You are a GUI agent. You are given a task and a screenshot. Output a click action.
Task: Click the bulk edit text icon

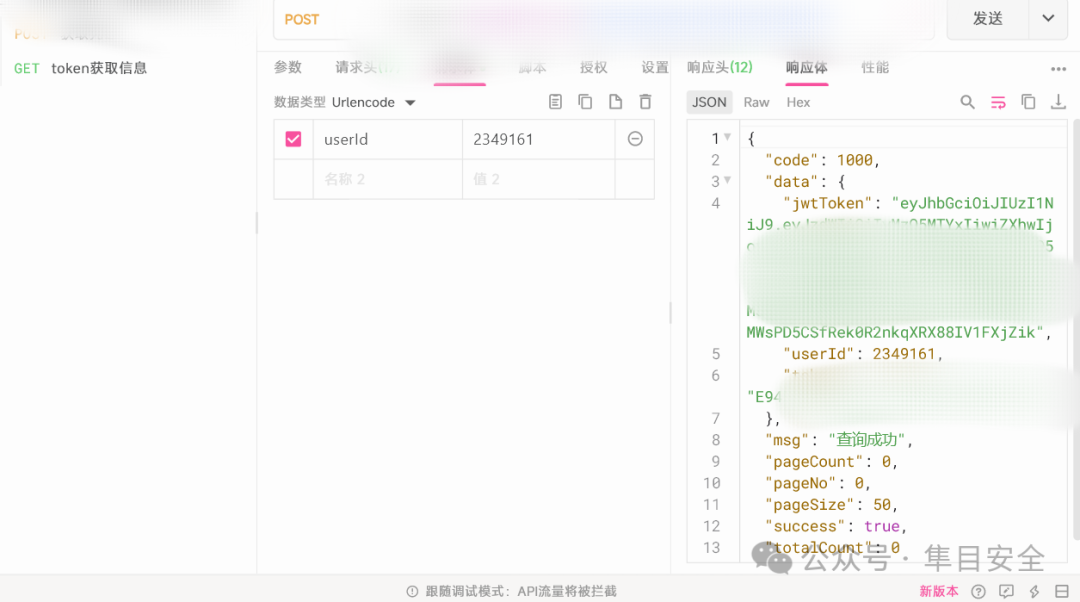click(x=555, y=102)
